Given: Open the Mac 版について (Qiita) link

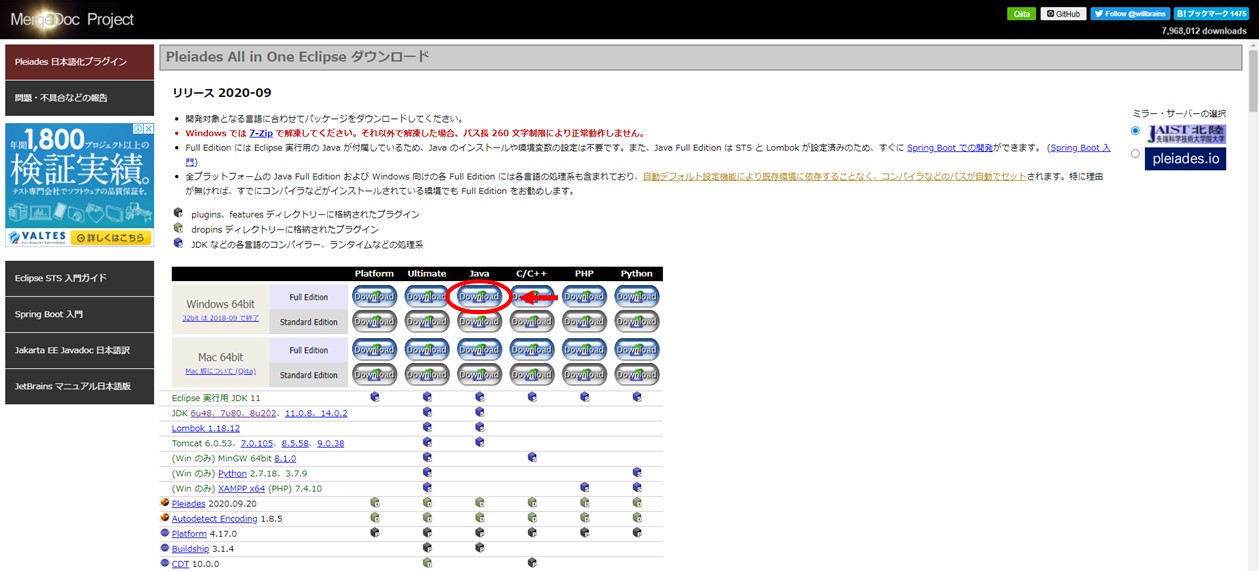Looking at the screenshot, I should (x=220, y=371).
